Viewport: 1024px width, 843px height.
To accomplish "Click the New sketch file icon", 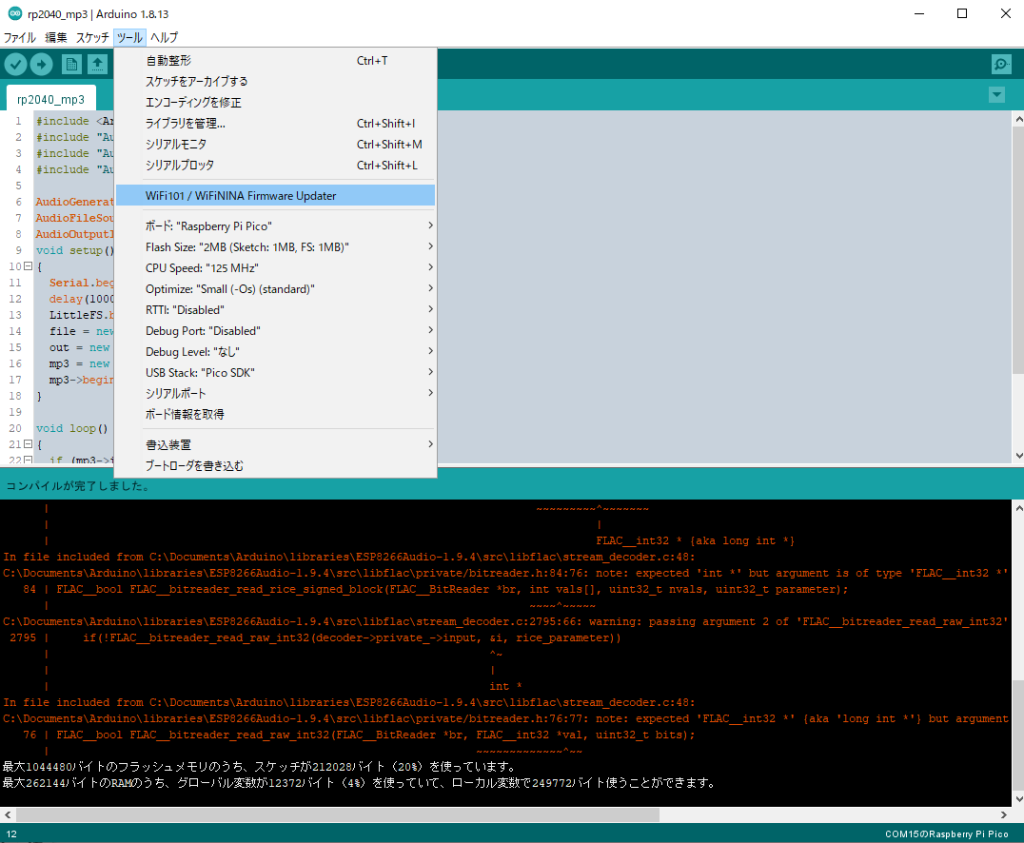I will point(72,64).
